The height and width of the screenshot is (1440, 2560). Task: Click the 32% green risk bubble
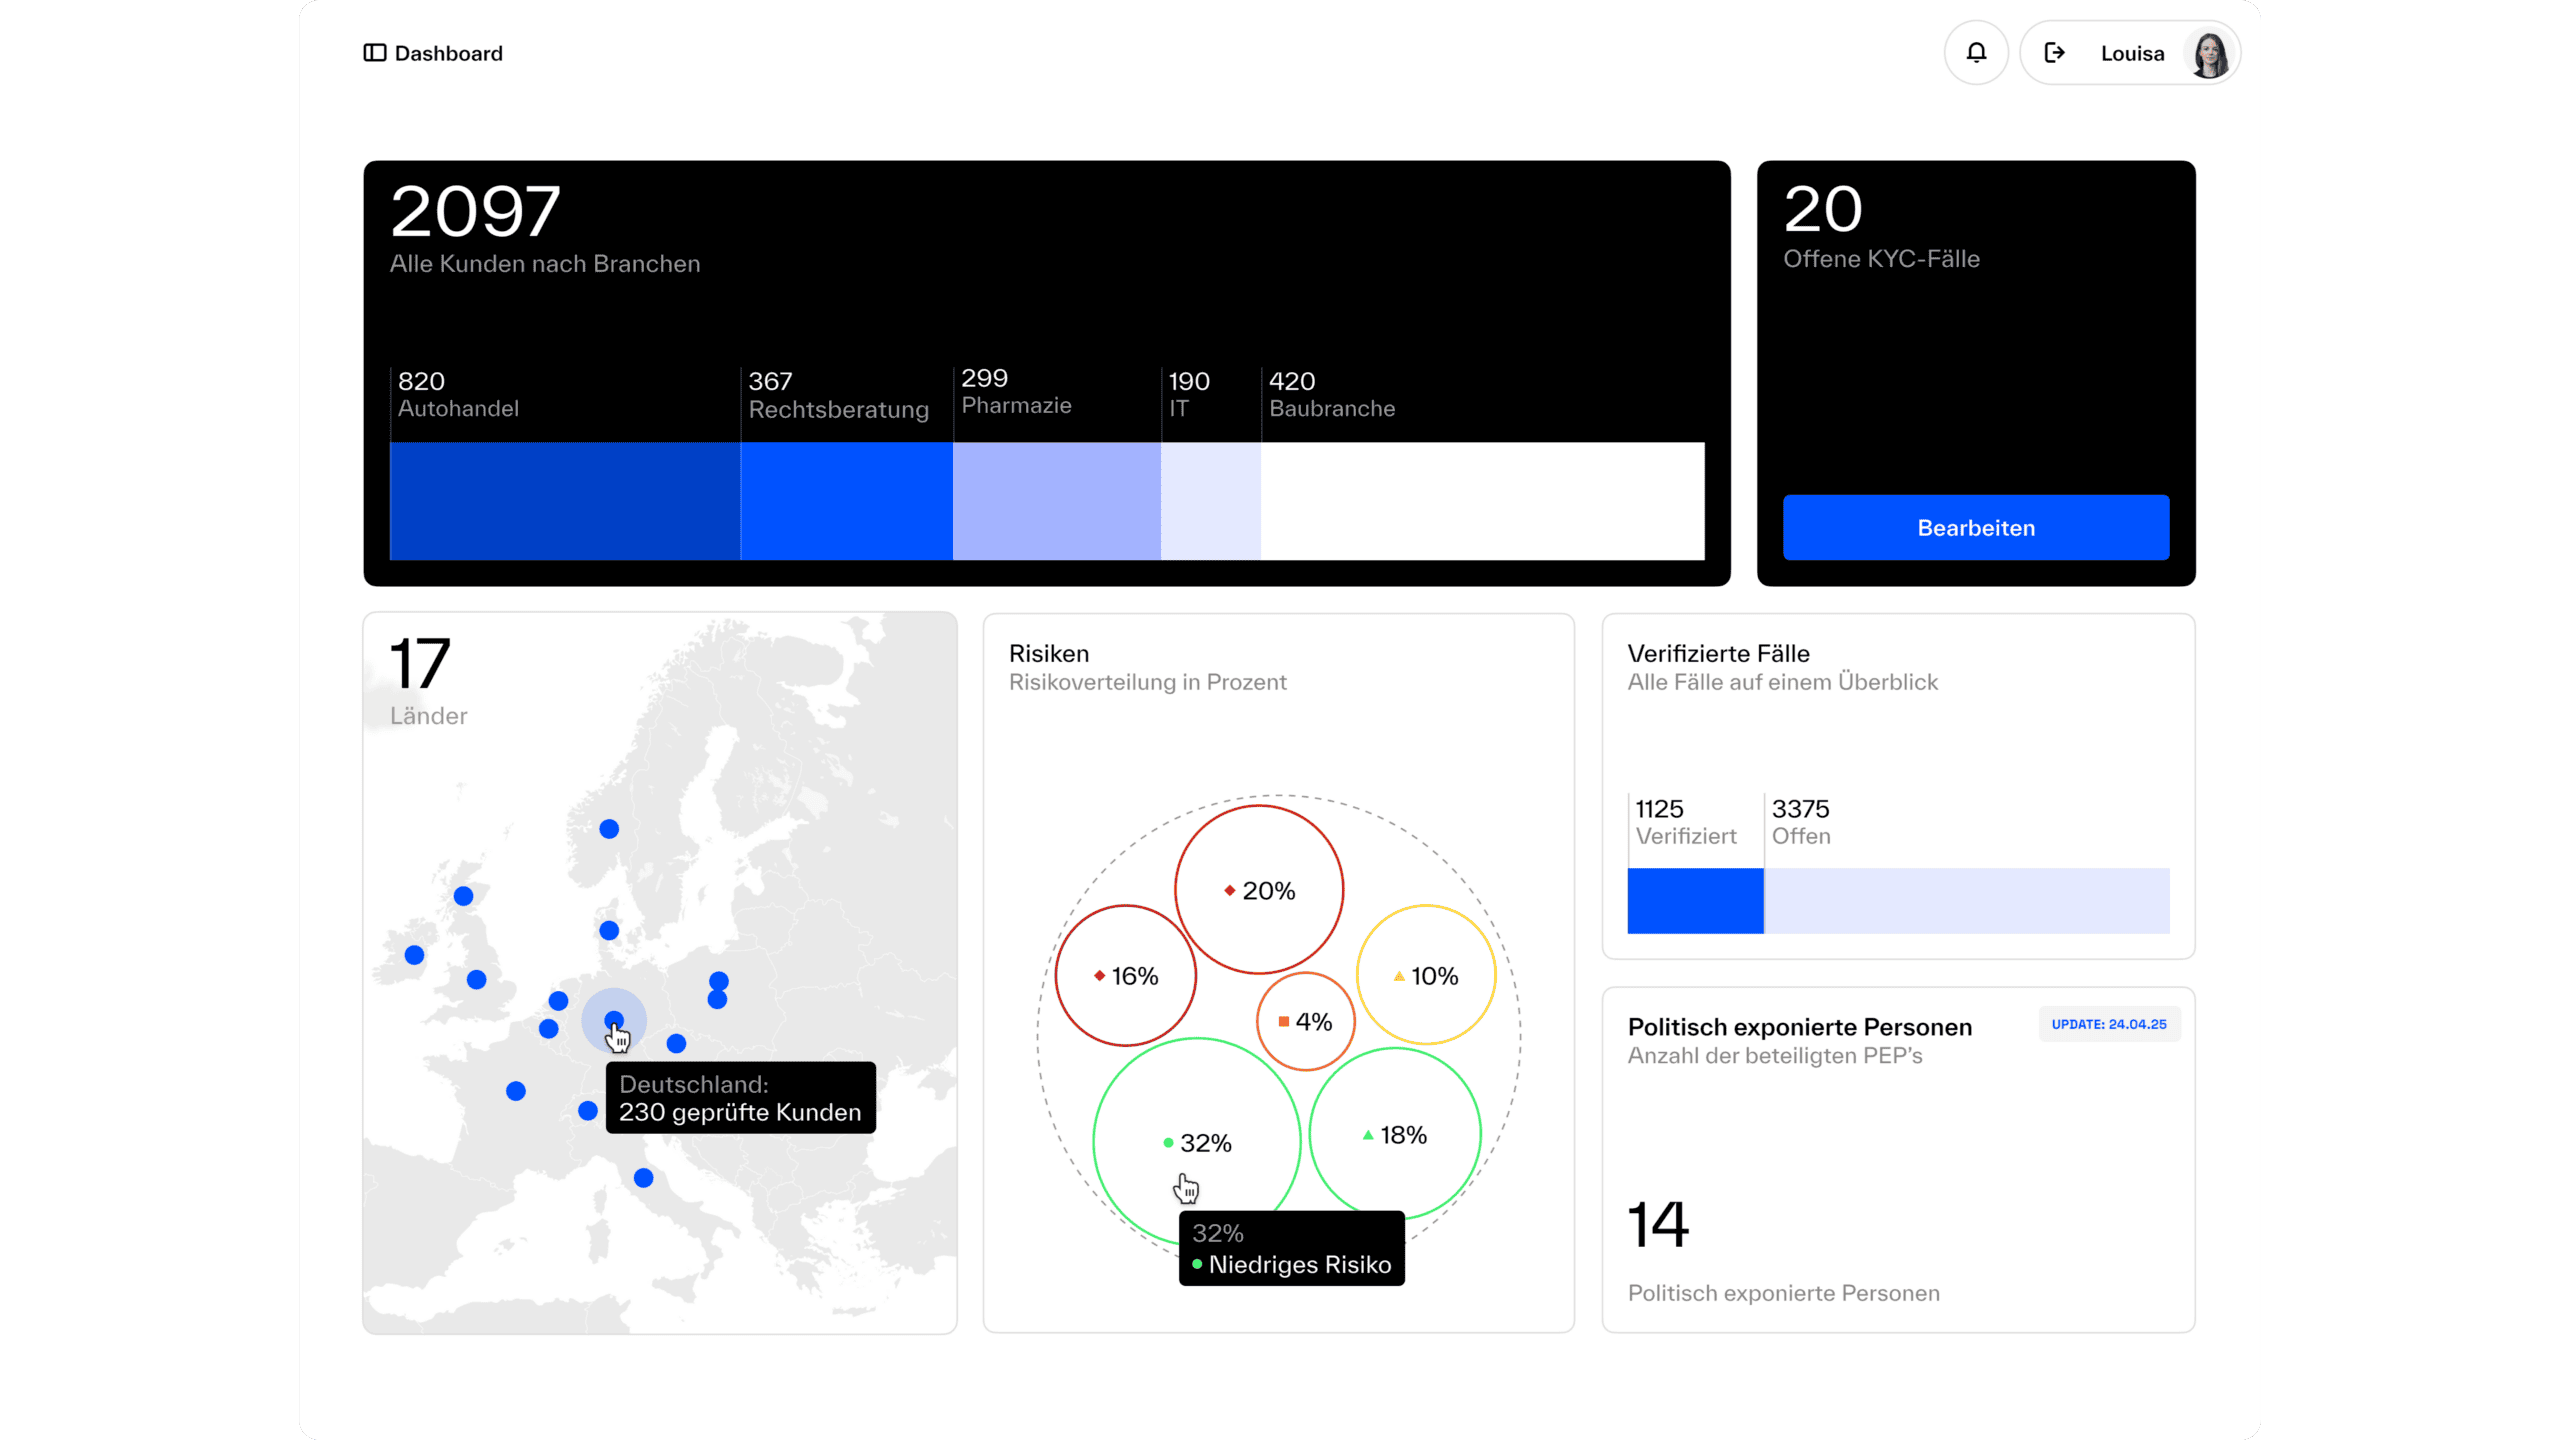(1196, 1141)
